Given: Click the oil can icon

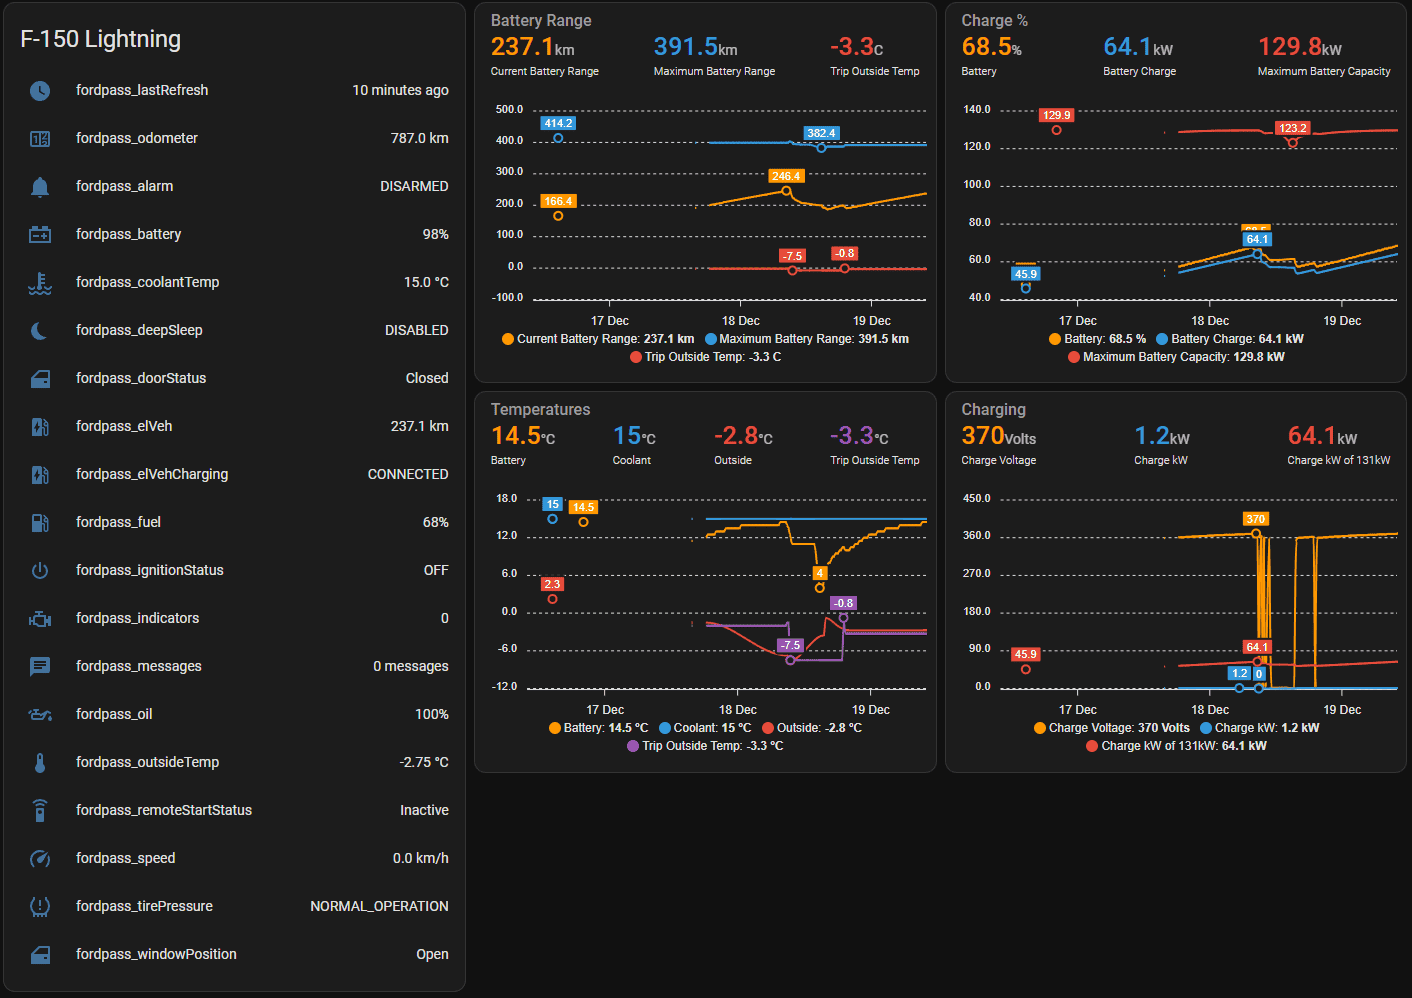Looking at the screenshot, I should coord(40,714).
